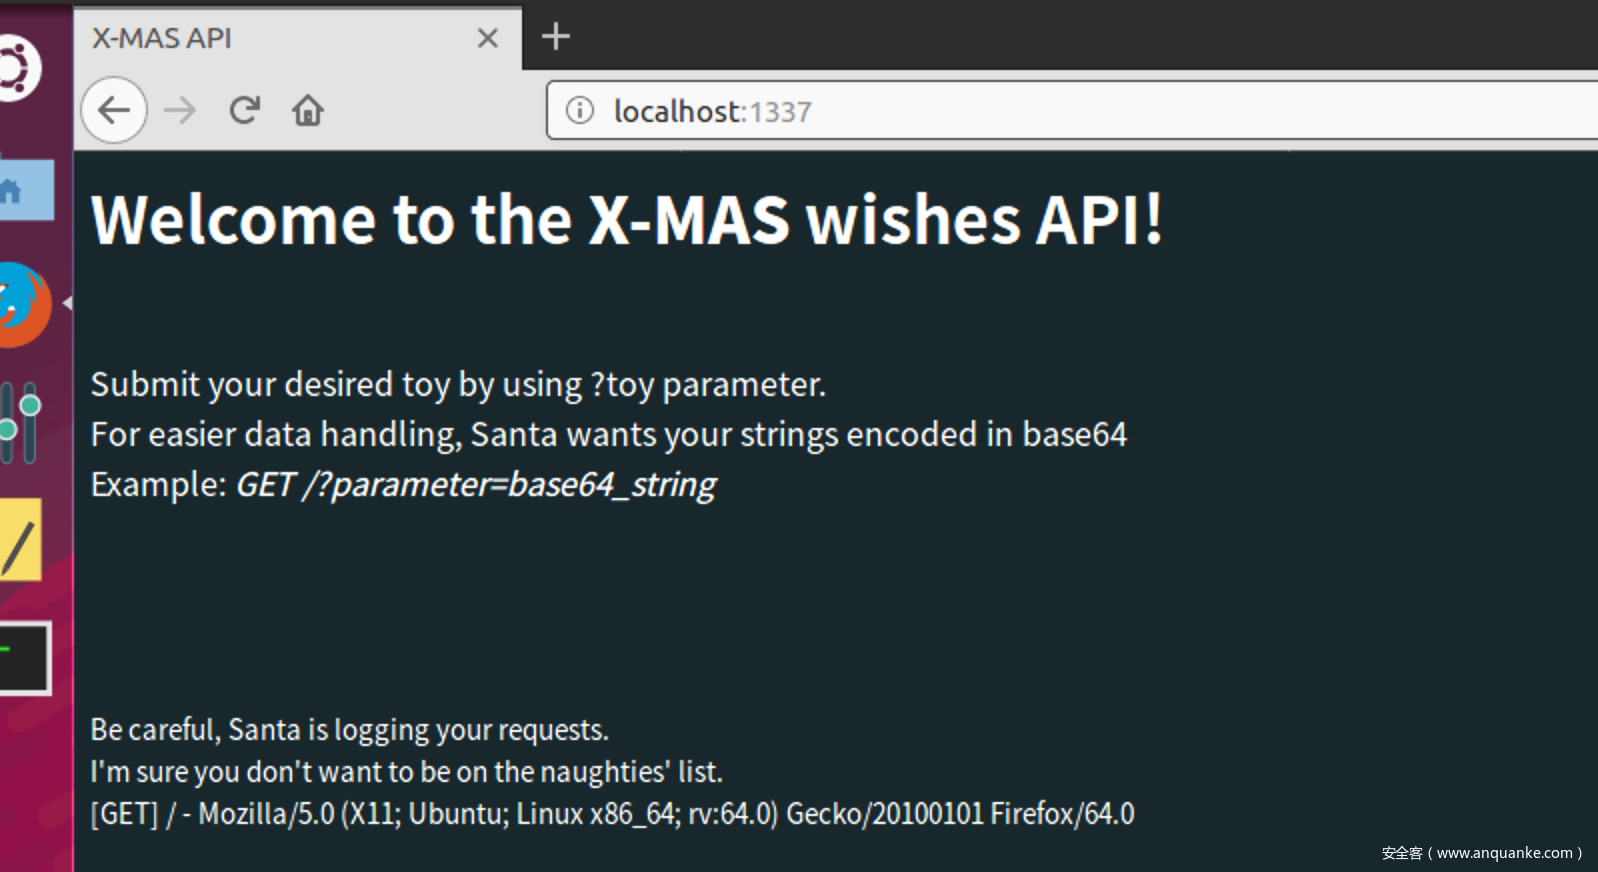Click the italic GET /?parameter=base64_string example
Image resolution: width=1598 pixels, height=872 pixels.
coord(476,485)
